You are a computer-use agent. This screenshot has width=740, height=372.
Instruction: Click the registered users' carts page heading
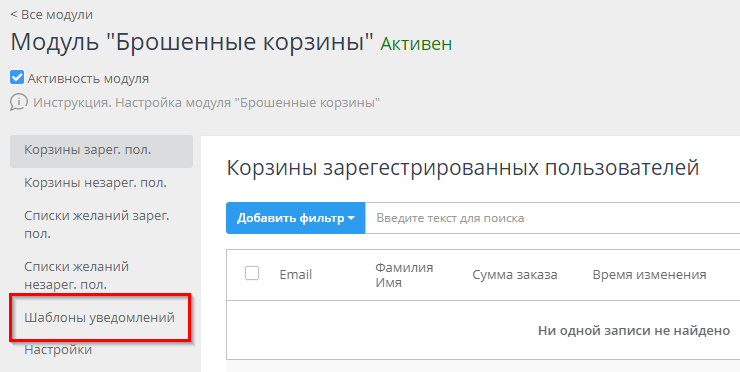coord(463,168)
